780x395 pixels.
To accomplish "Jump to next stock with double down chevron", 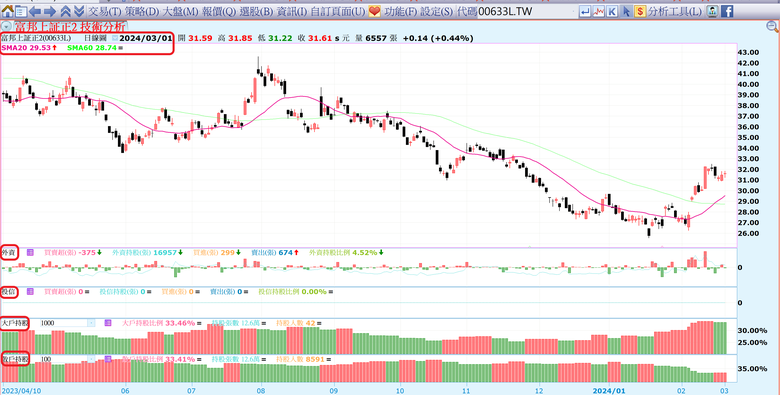I will coord(79,11).
